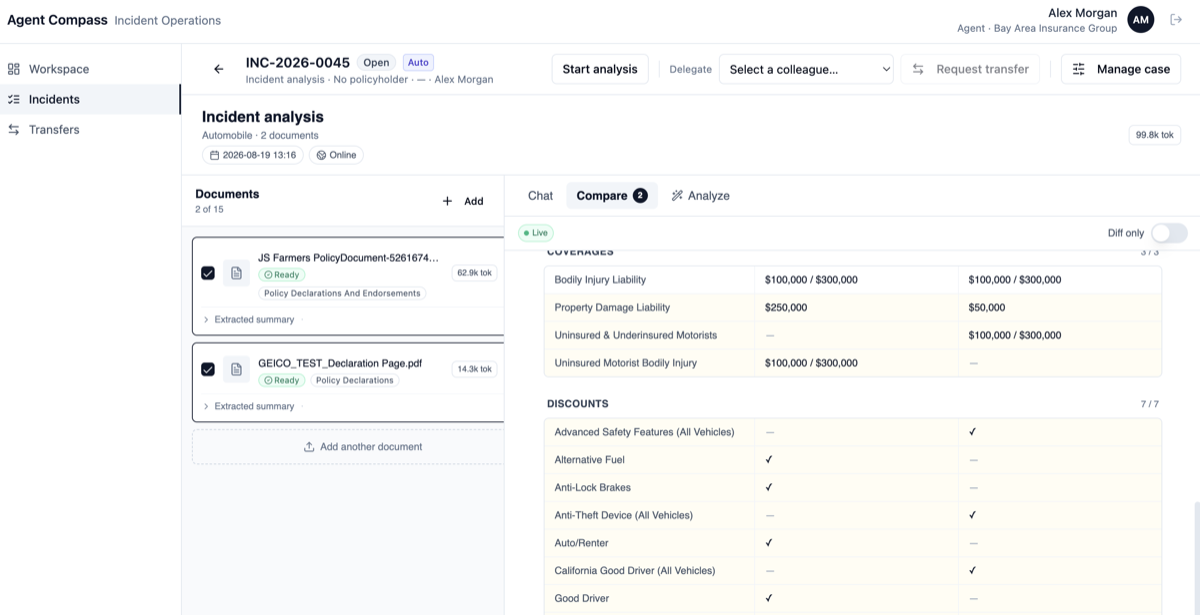Screen dimensions: 1200x615
Task: Click the Anti-Lock Brakes checkmark
Action: coord(769,488)
